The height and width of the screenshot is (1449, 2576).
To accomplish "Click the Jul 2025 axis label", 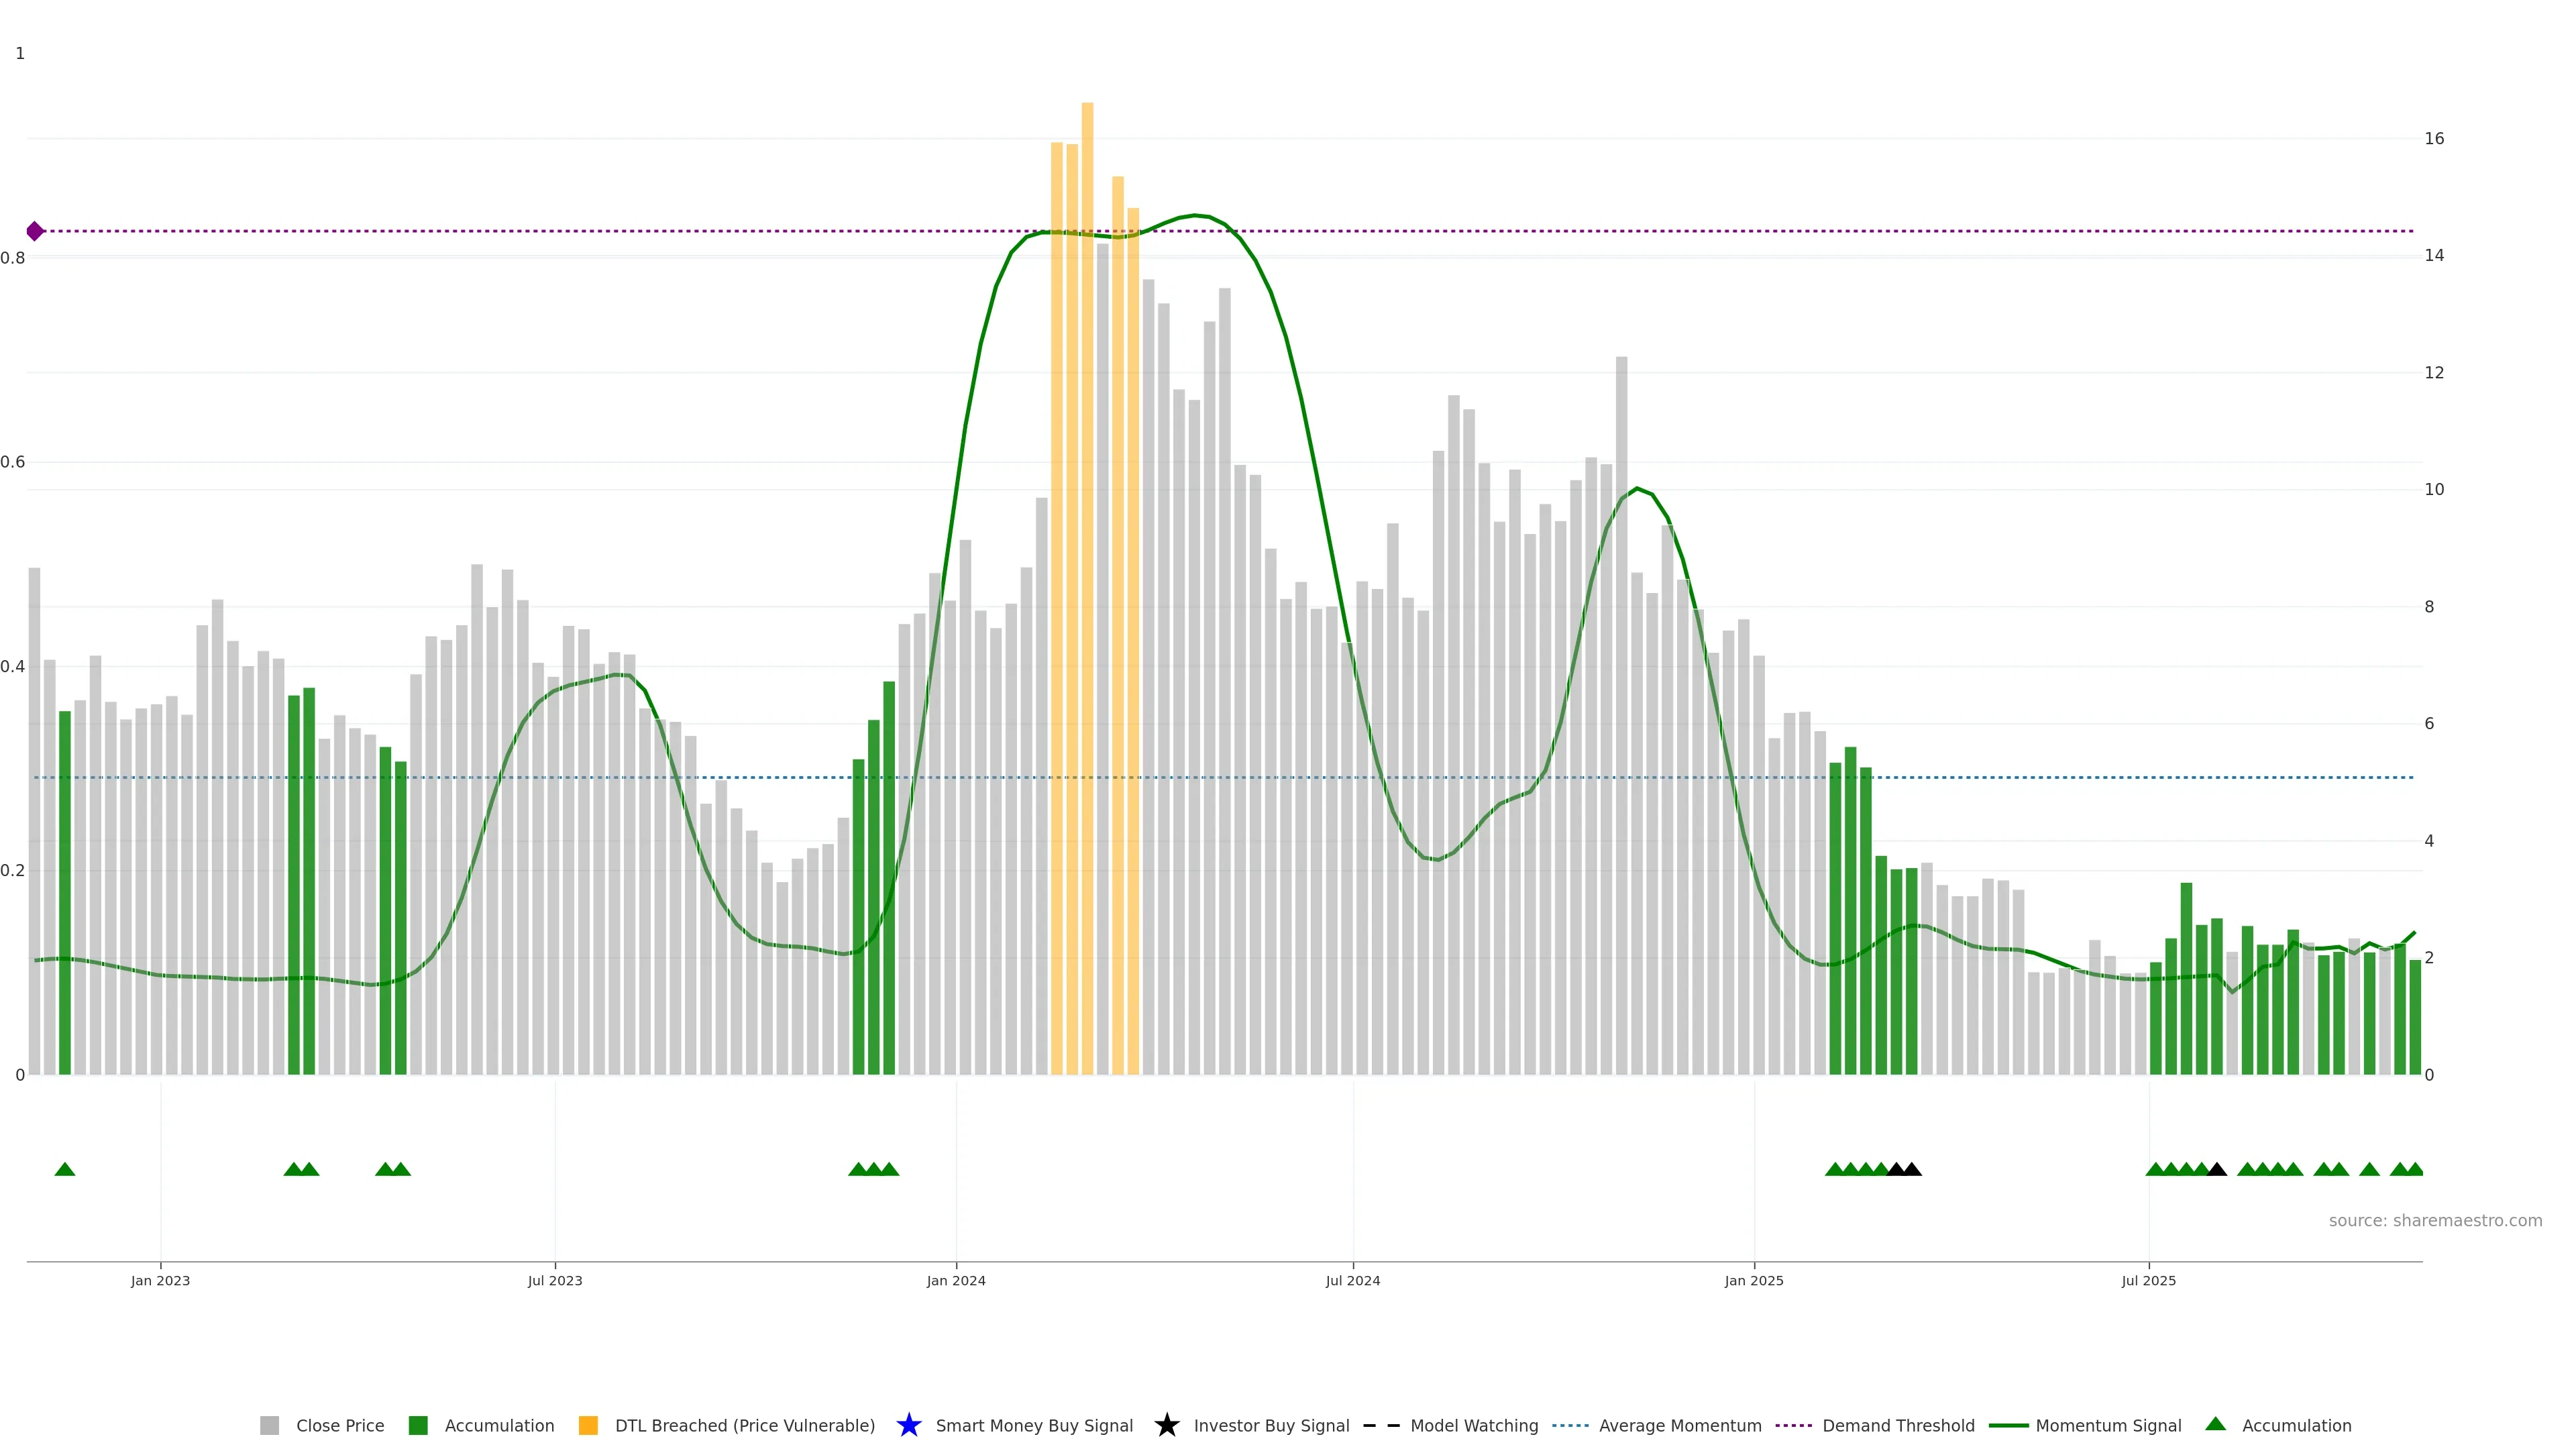I will [2148, 1280].
